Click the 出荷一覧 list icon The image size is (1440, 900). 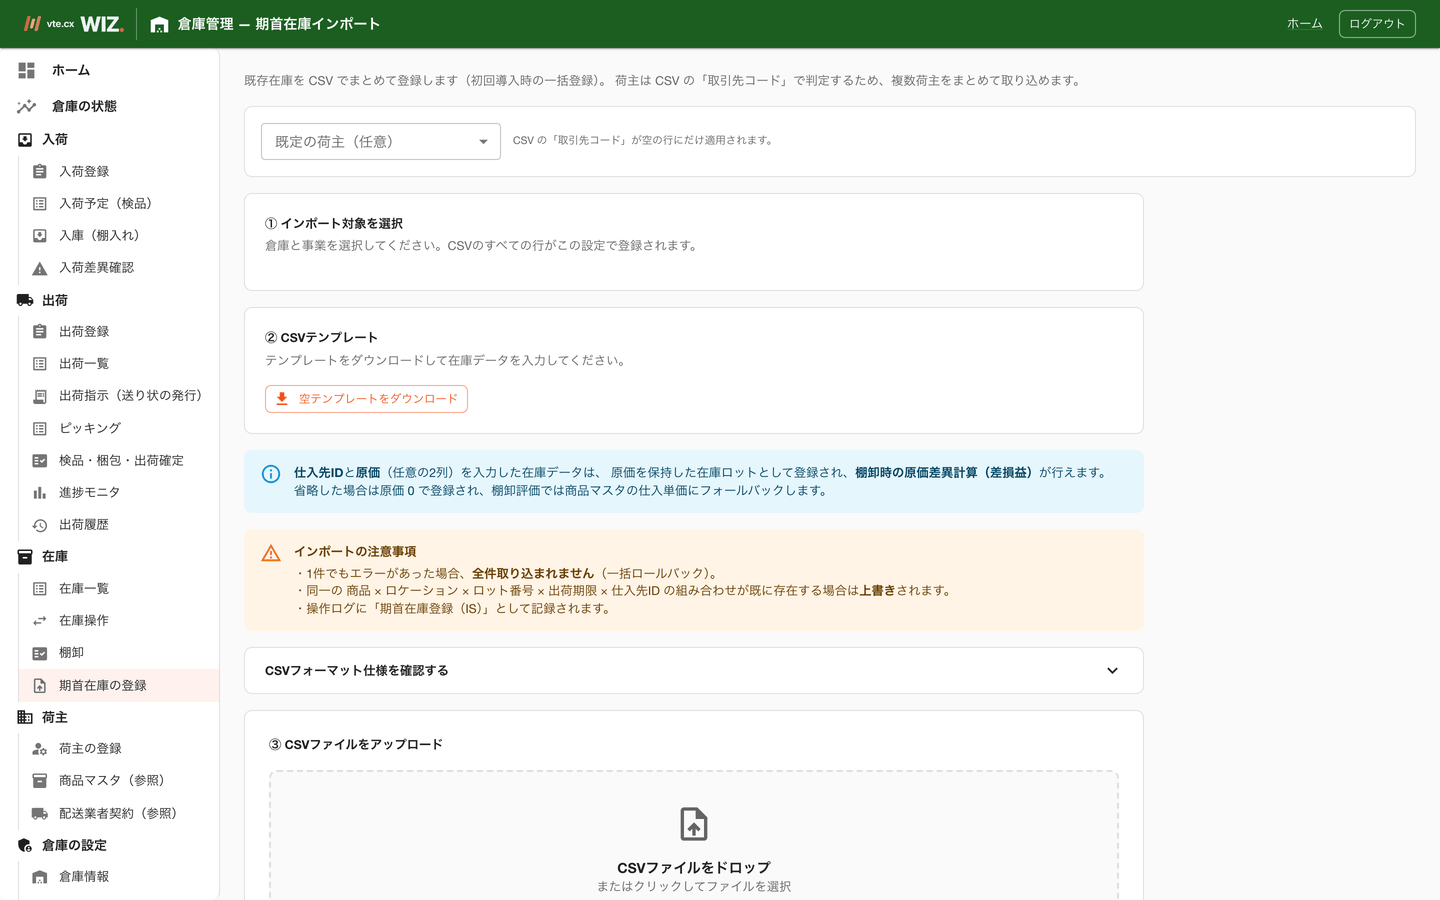(x=40, y=363)
